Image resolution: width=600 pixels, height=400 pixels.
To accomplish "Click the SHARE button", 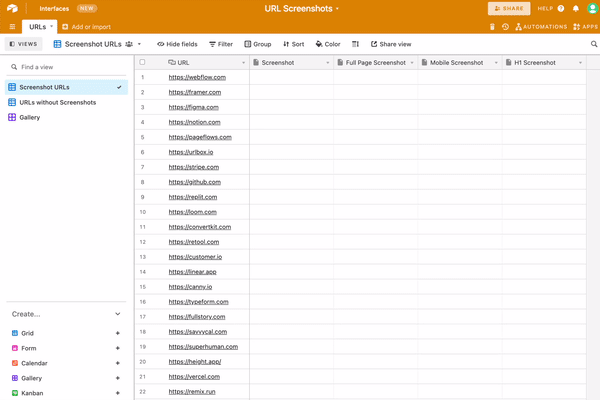I will coord(509,8).
